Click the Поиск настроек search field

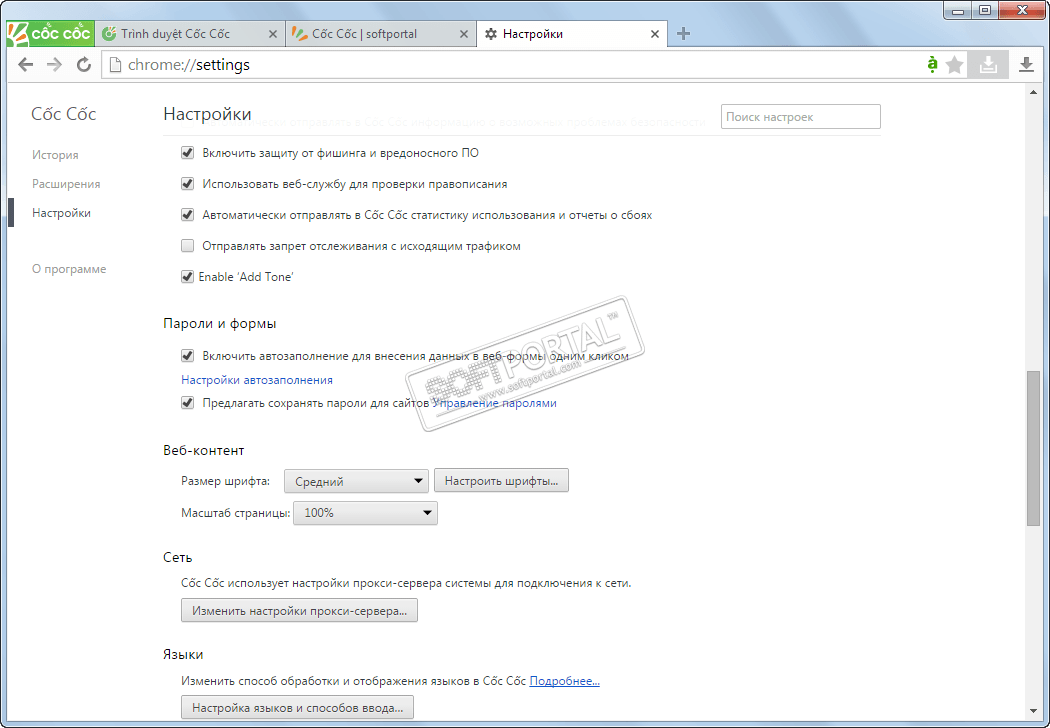tap(800, 117)
